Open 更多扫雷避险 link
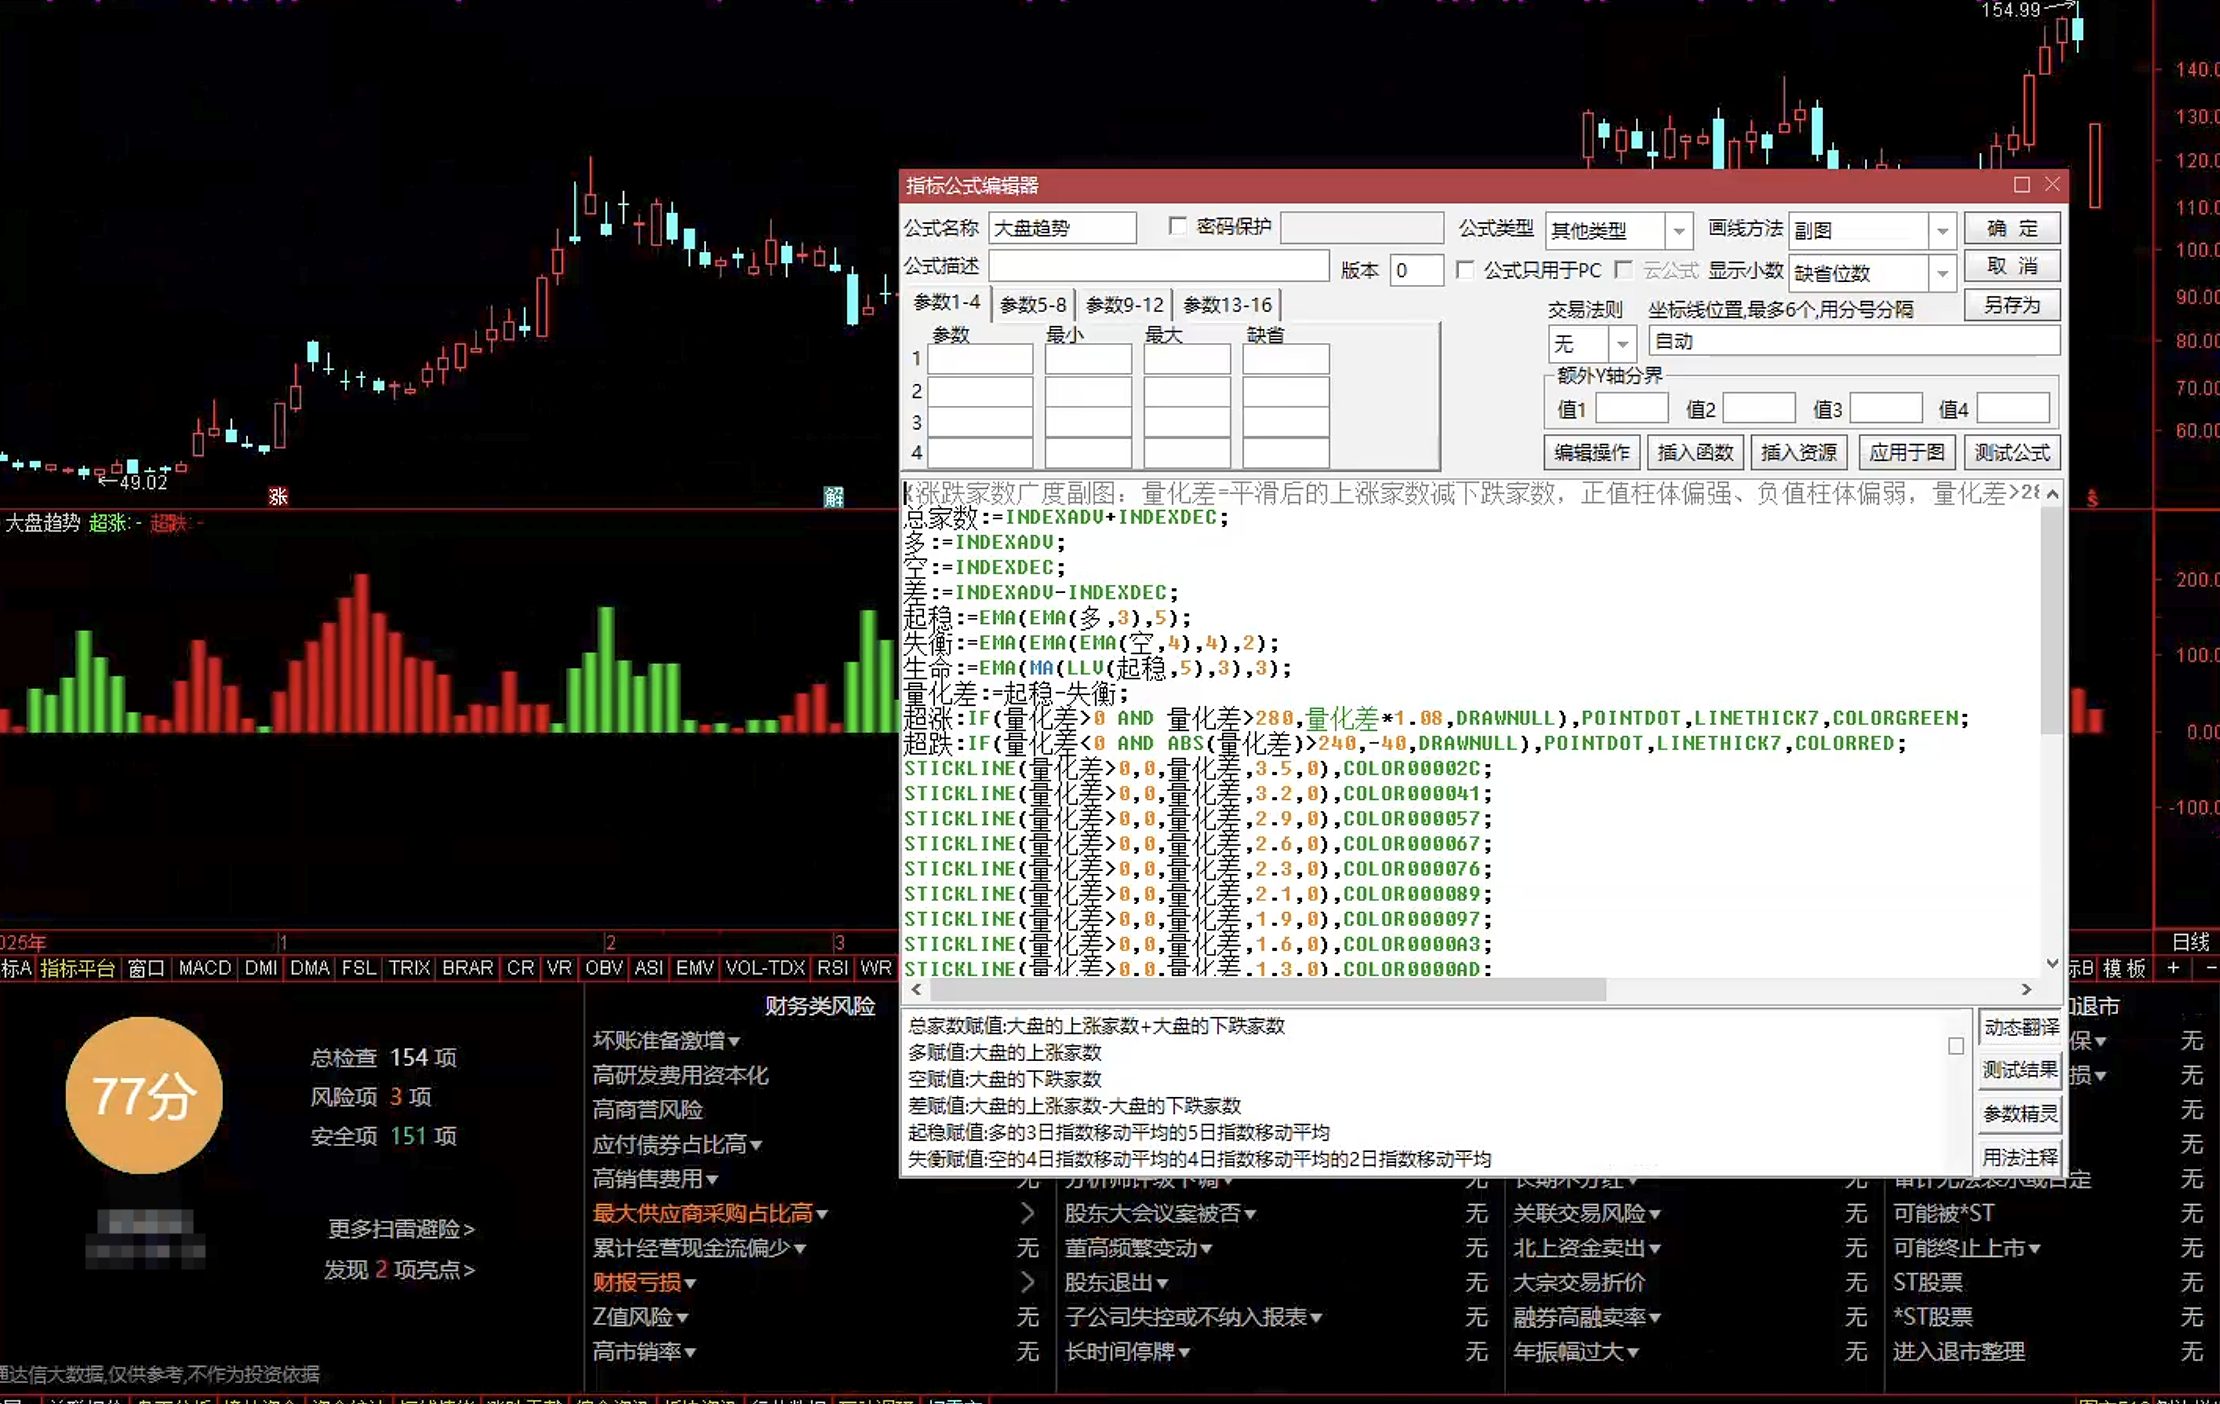2220x1404 pixels. coord(401,1229)
